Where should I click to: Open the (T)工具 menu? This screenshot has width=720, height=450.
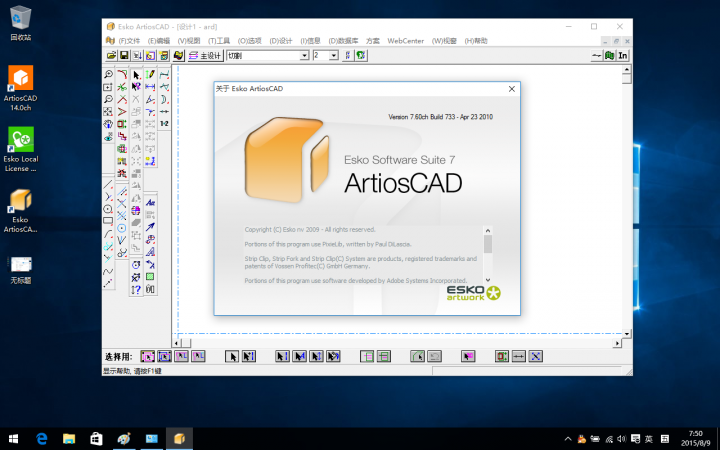coord(219,41)
